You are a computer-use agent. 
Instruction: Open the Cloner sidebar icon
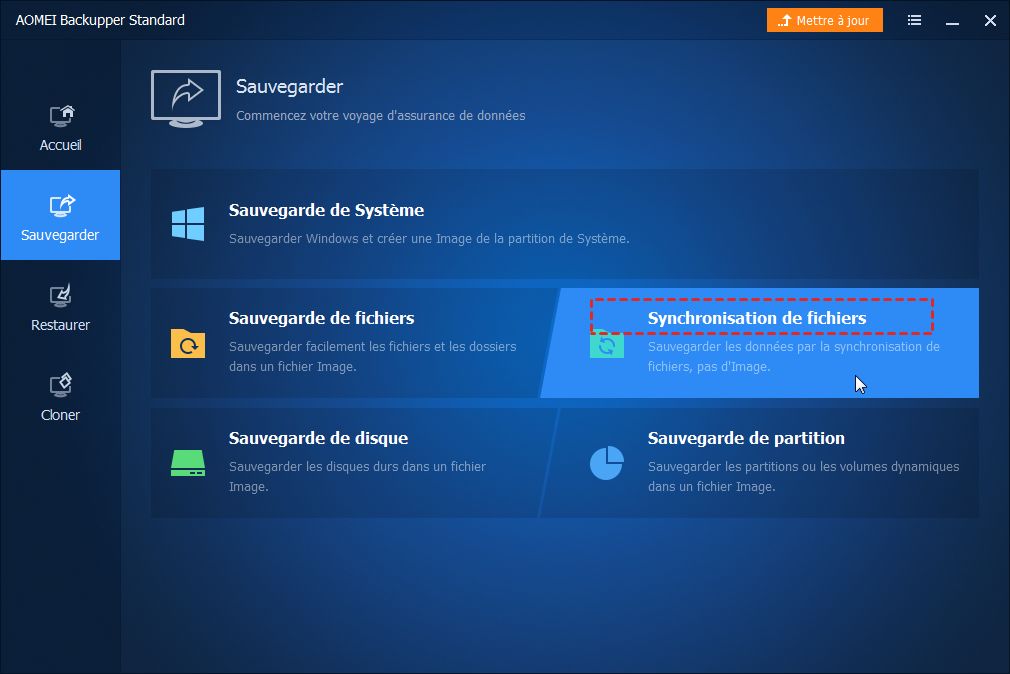coord(61,385)
